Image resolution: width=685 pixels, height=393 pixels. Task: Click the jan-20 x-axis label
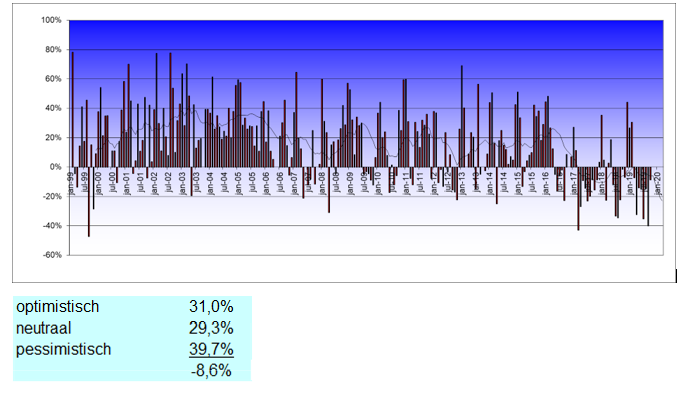click(x=658, y=183)
